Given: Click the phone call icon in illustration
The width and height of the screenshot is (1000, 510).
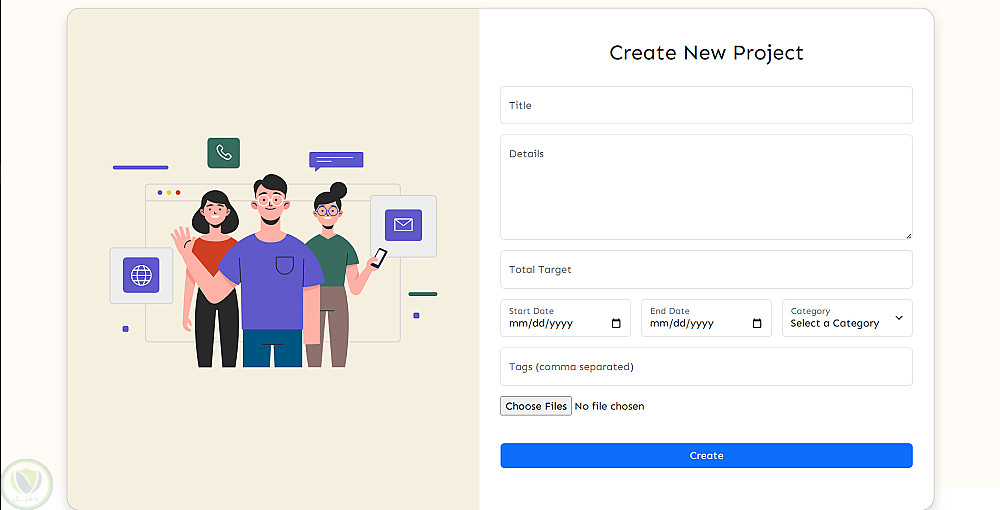Looking at the screenshot, I should pos(224,153).
